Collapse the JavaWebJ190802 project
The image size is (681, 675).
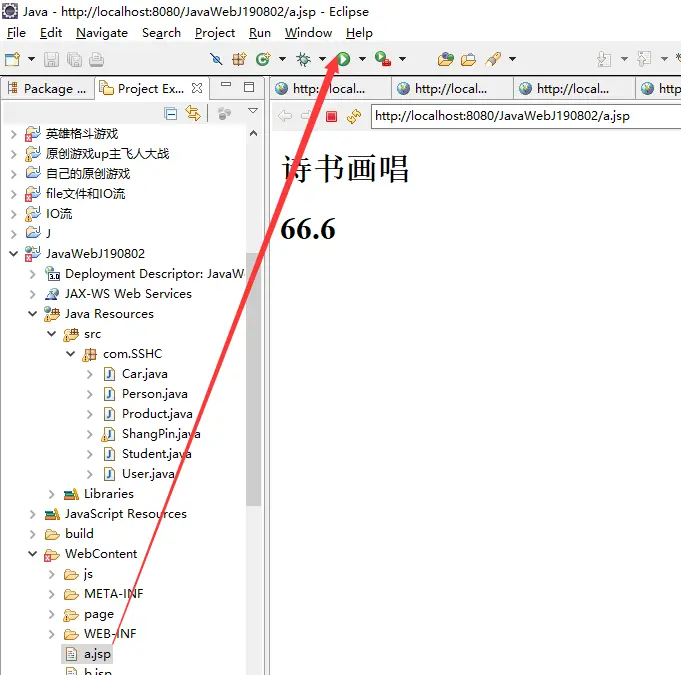coord(13,253)
